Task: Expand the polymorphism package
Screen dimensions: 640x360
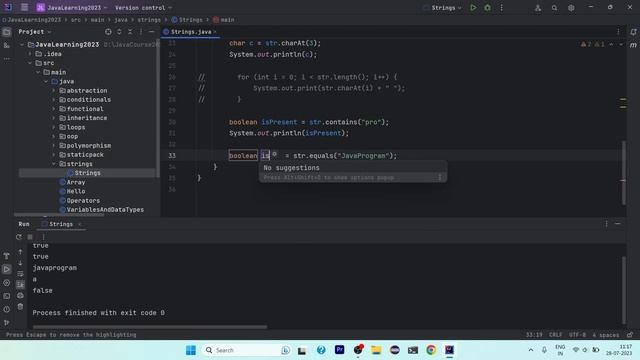Action: (x=53, y=146)
